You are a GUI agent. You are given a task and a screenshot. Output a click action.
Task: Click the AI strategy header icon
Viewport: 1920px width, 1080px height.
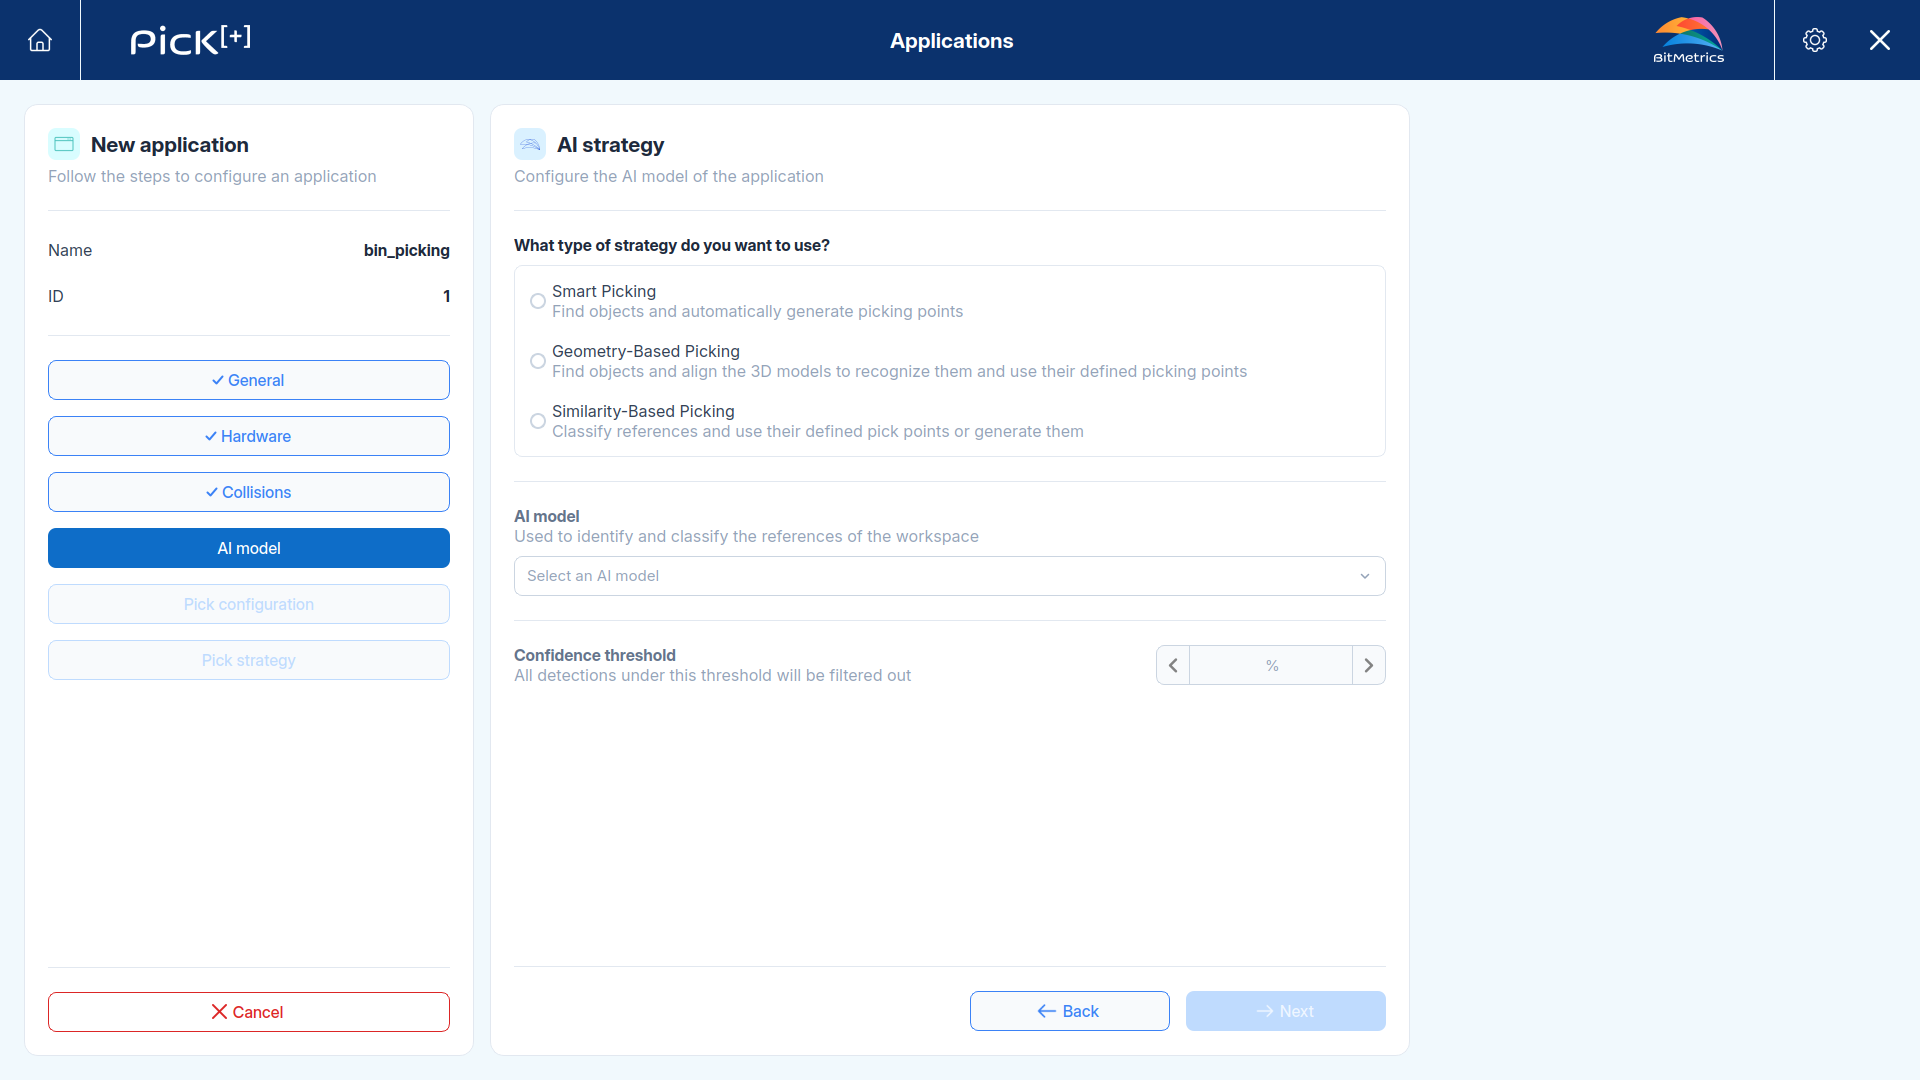click(530, 144)
